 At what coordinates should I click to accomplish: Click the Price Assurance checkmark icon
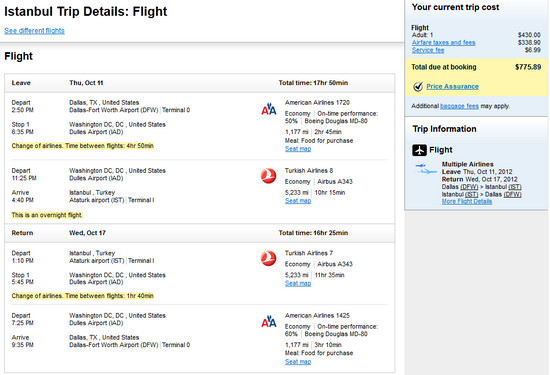[x=418, y=87]
